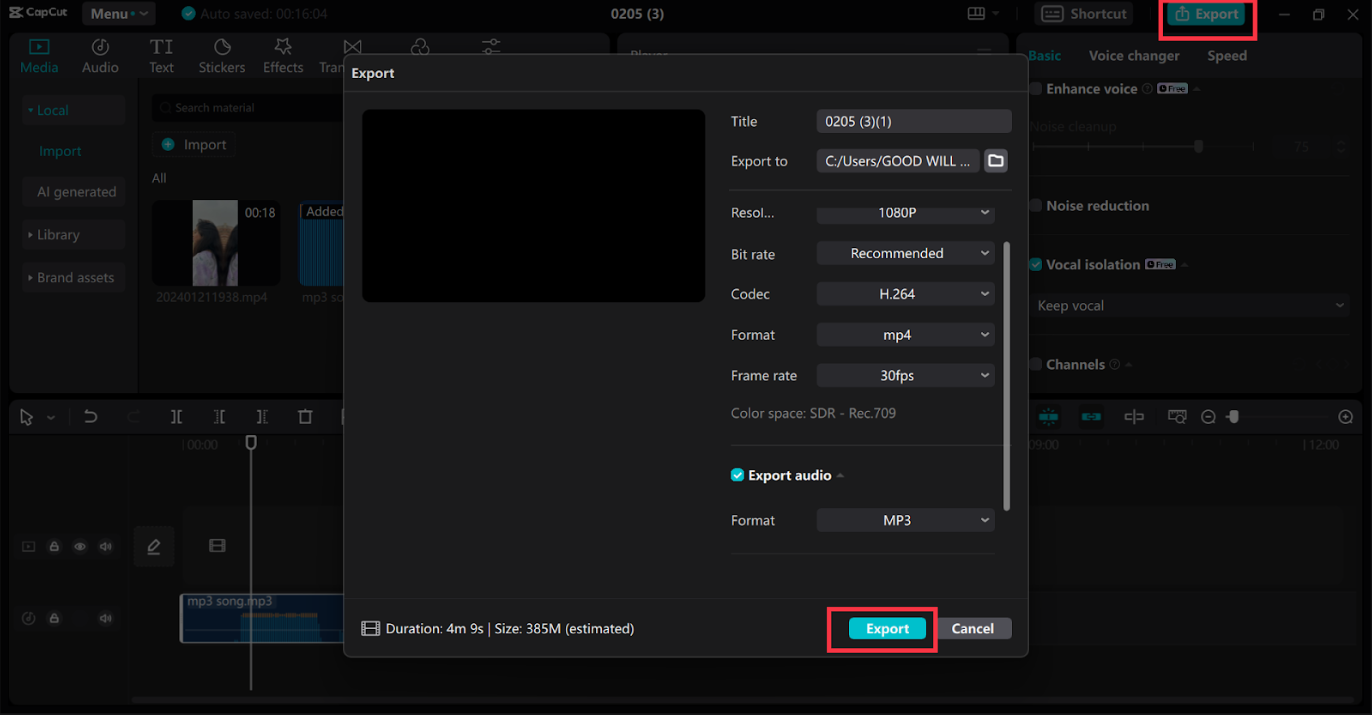Viewport: 1372px width, 716px height.
Task: Click the delete right trim icon
Action: [x=262, y=417]
